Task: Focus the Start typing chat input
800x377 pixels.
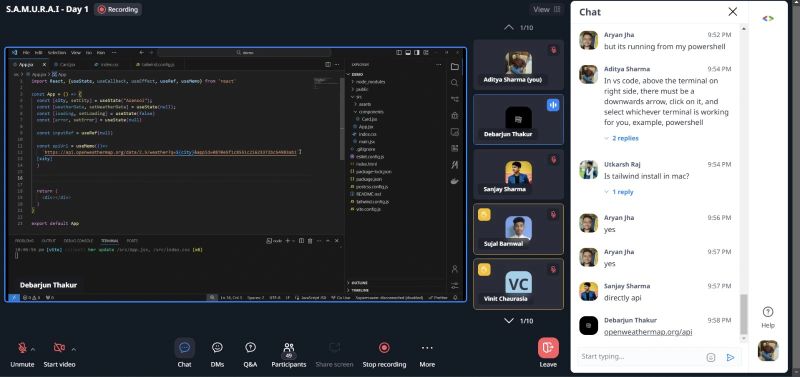Action: click(640, 357)
